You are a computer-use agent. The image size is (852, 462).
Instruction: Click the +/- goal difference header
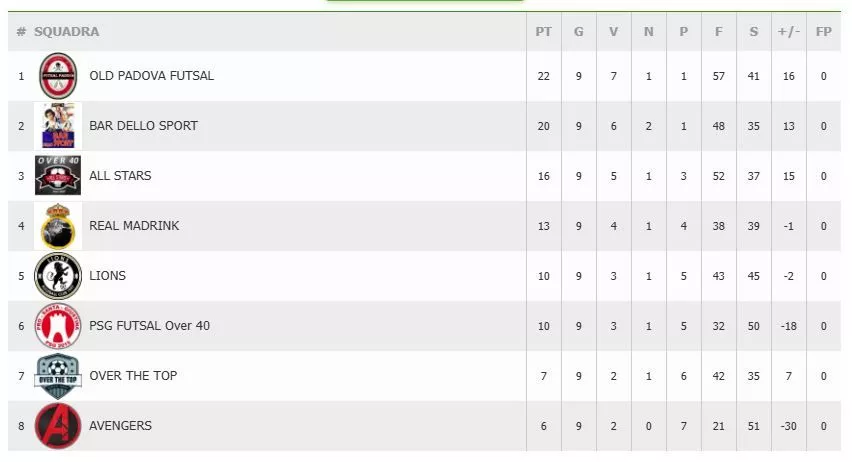[x=788, y=32]
